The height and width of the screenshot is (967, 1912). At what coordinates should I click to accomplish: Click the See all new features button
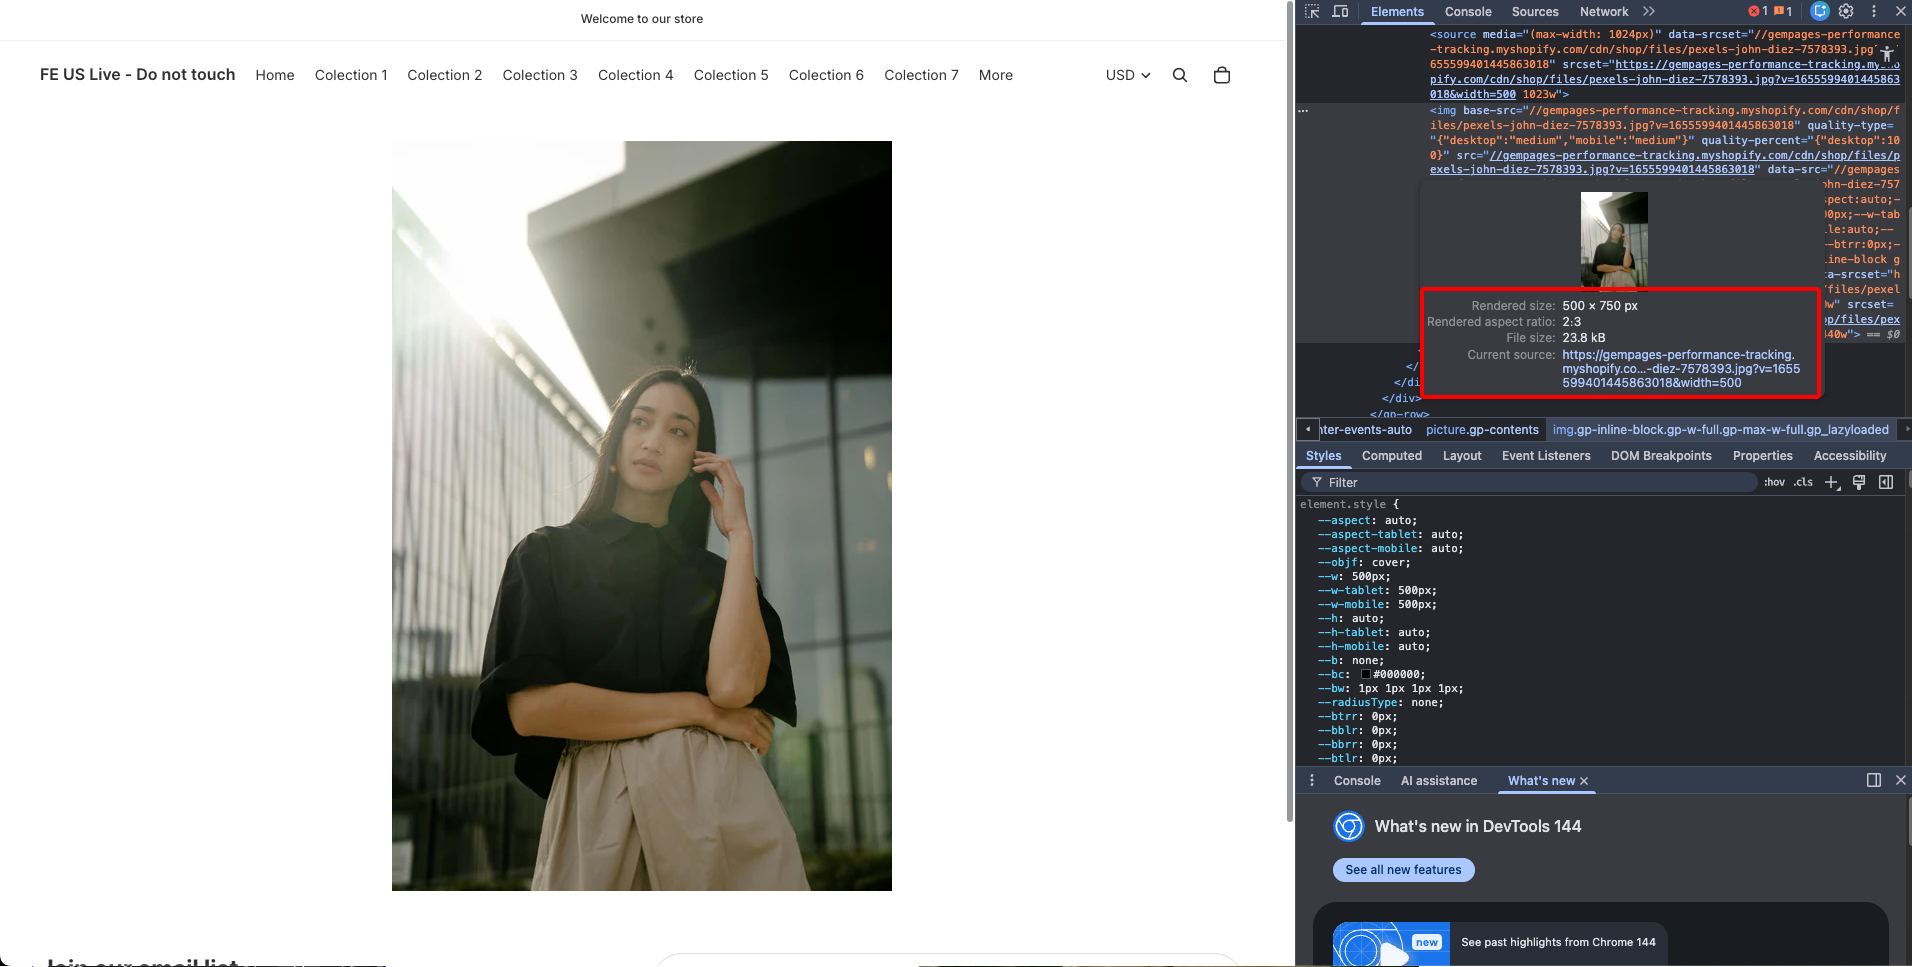[x=1403, y=870]
